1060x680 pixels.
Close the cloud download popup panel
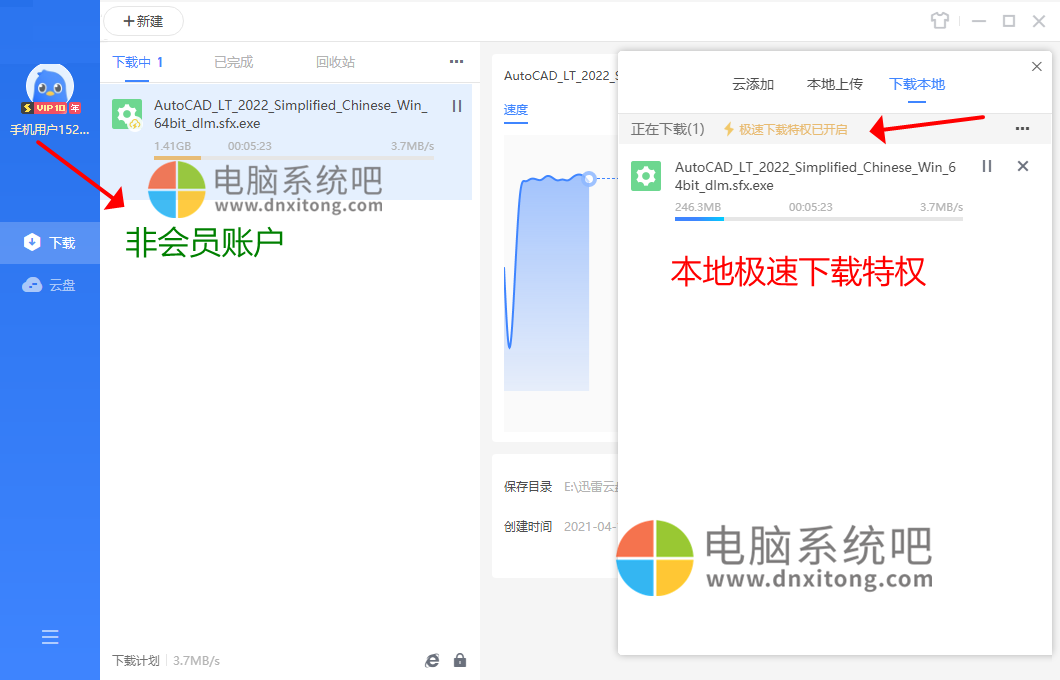1036,66
